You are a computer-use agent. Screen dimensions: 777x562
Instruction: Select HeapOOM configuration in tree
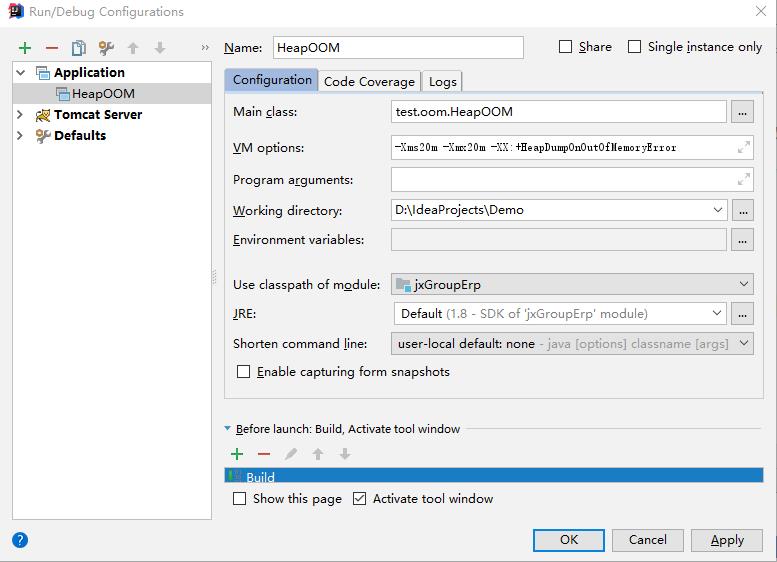pyautogui.click(x=112, y=94)
